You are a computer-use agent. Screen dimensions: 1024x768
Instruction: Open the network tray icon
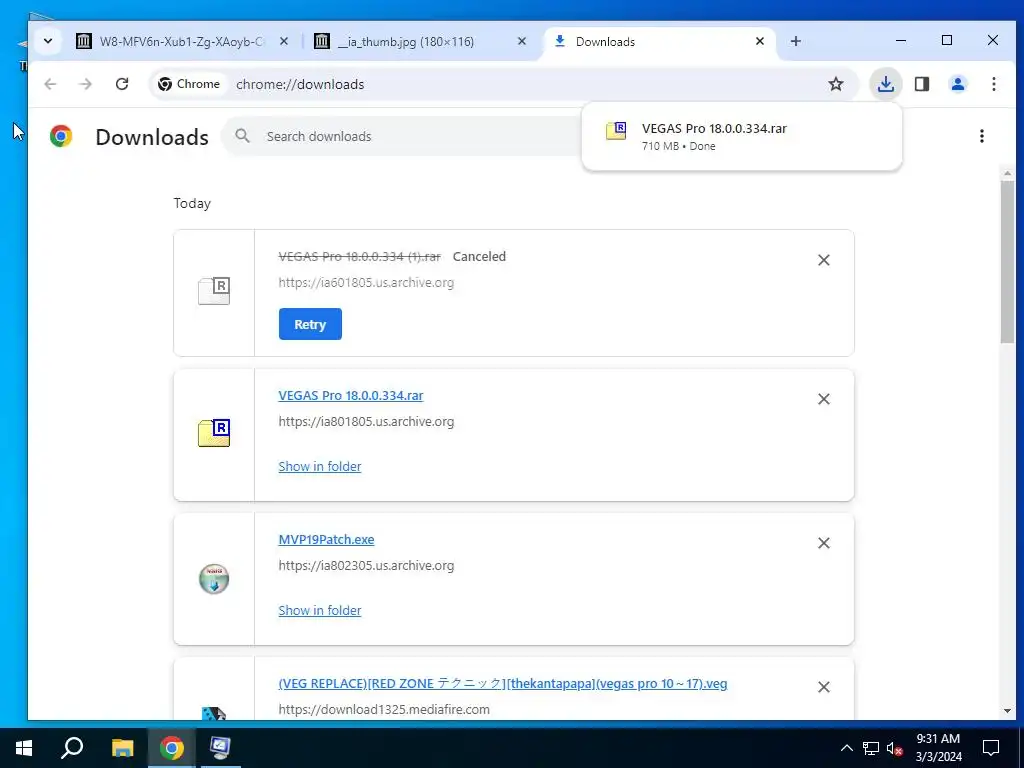click(x=871, y=748)
